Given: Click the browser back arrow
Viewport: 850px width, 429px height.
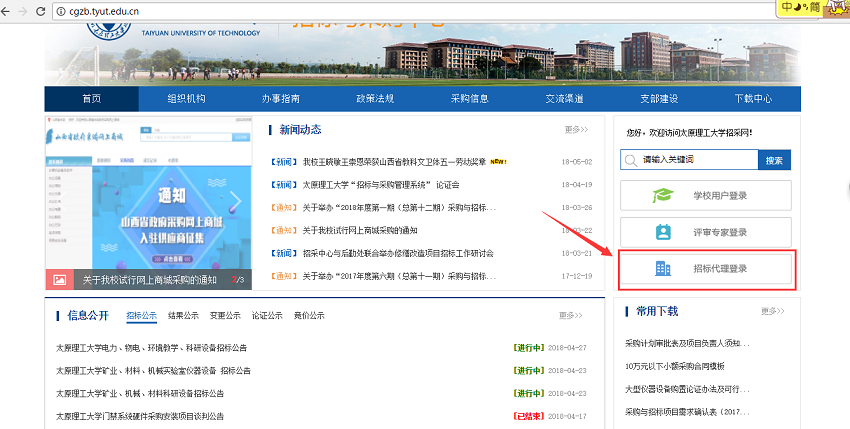Looking at the screenshot, I should (x=5, y=11).
